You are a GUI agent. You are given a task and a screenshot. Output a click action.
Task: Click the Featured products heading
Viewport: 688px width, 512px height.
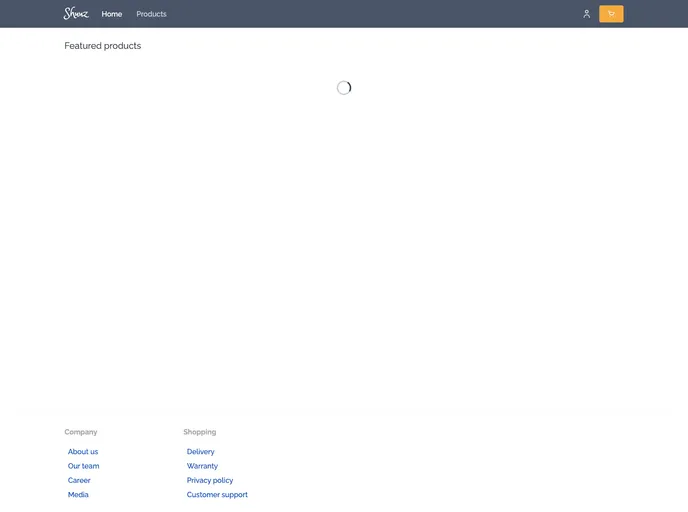pyautogui.click(x=103, y=46)
